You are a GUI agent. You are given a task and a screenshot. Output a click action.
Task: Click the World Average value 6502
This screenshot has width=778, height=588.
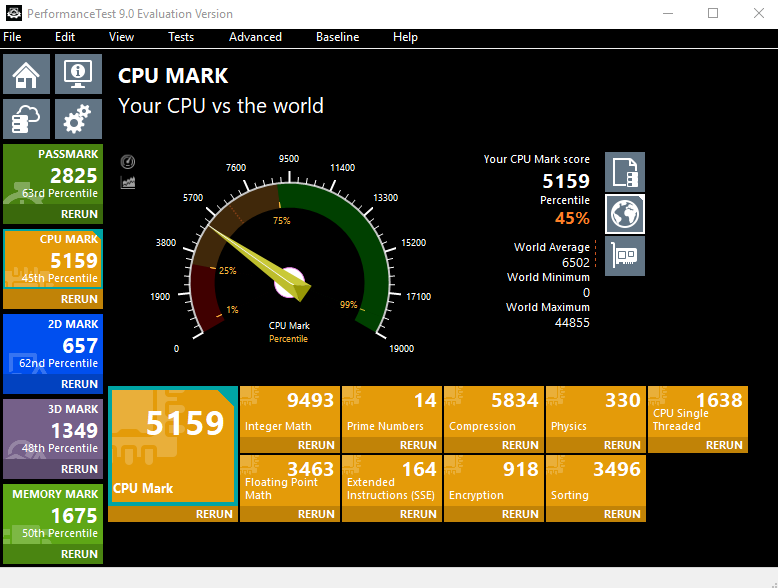pos(576,262)
